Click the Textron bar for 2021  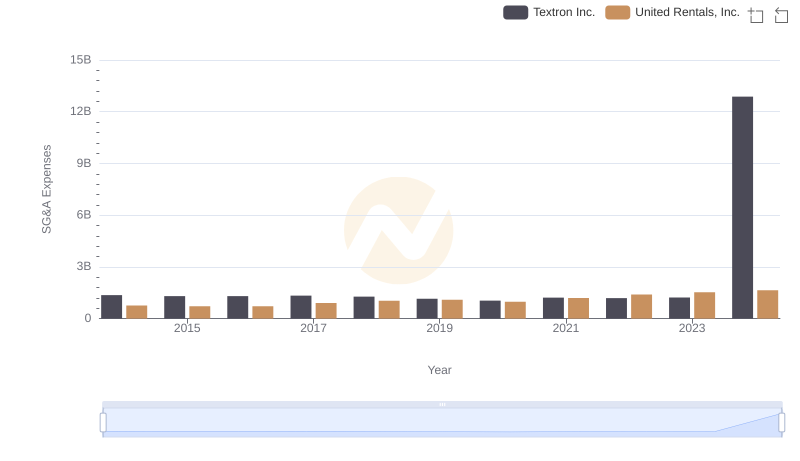point(553,308)
